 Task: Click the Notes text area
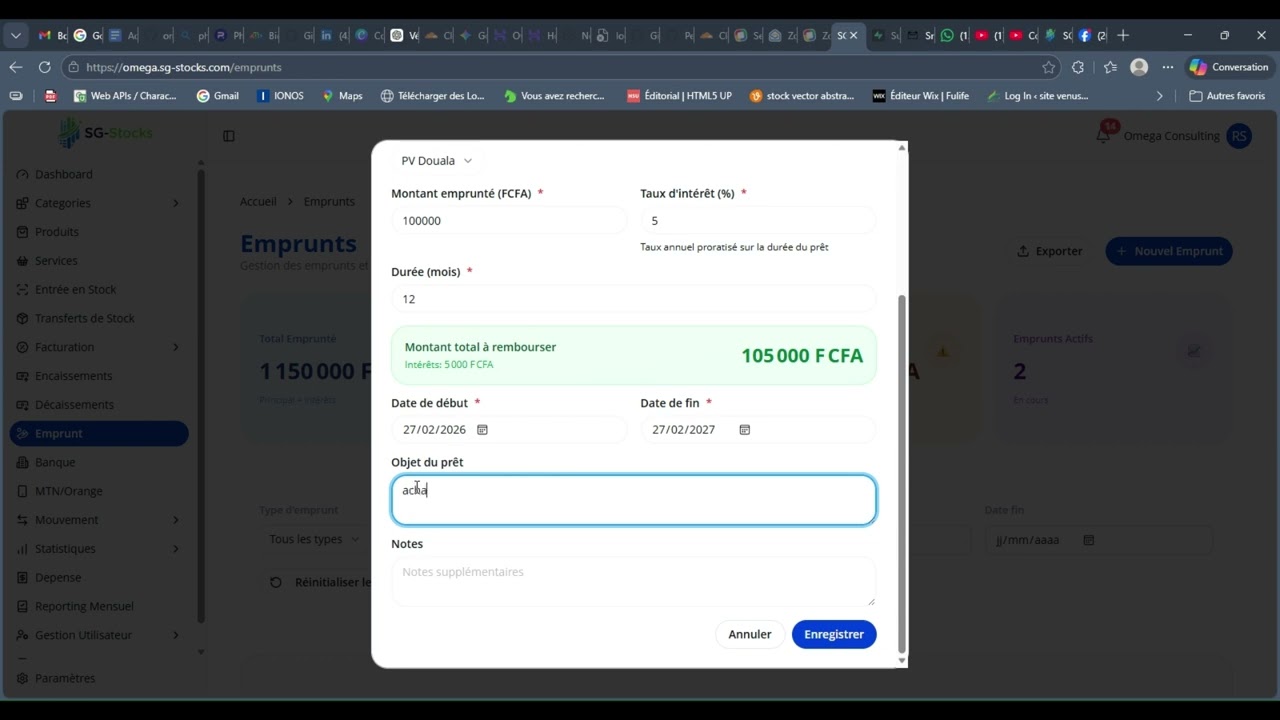pos(634,582)
